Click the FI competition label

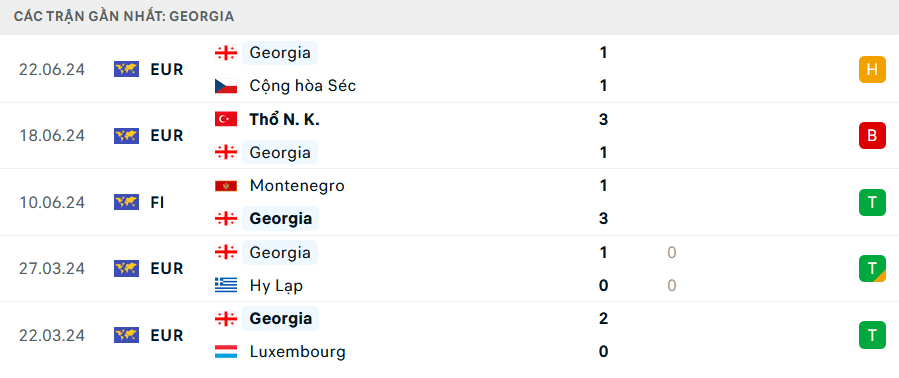tap(158, 202)
